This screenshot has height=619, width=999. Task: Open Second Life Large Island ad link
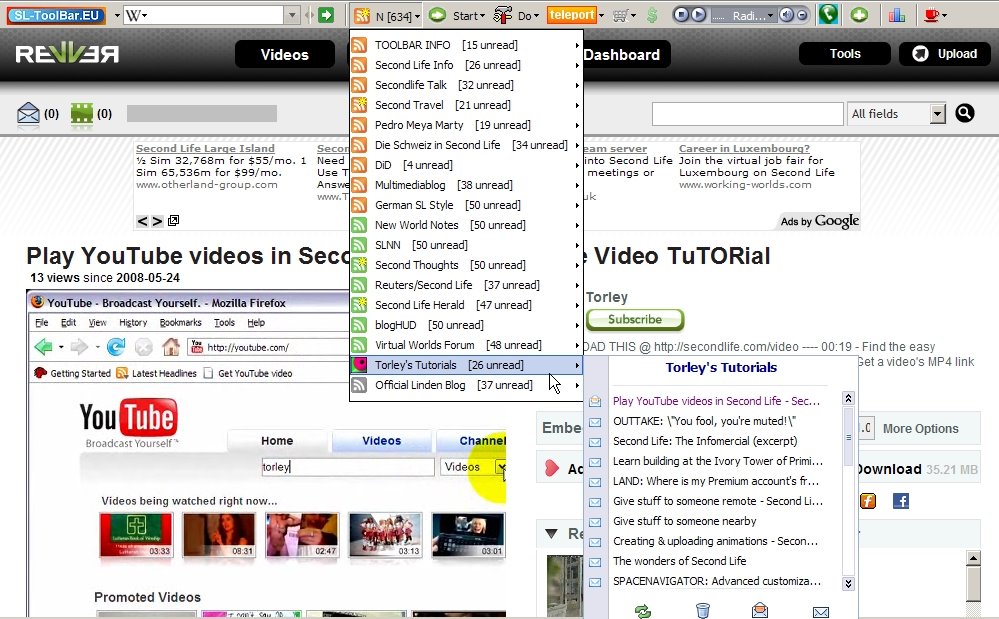[205, 148]
